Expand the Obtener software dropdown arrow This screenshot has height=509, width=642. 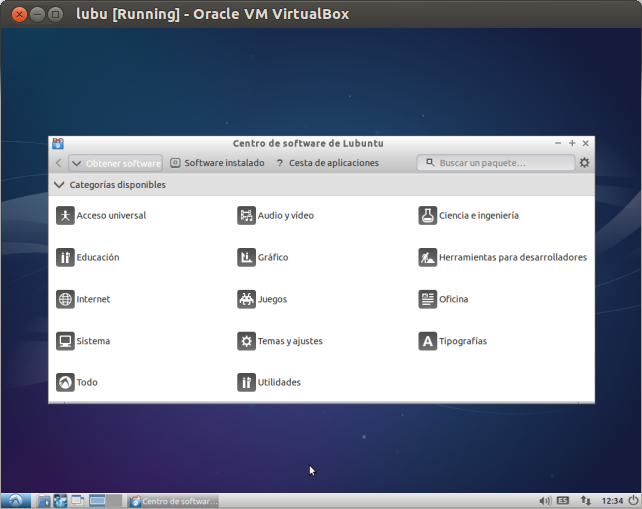point(76,163)
